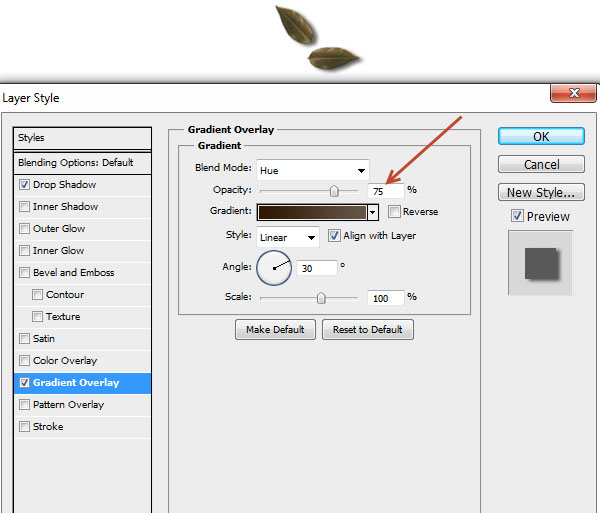This screenshot has width=600, height=513.
Task: Click the Opacity slider handle
Action: 334,191
